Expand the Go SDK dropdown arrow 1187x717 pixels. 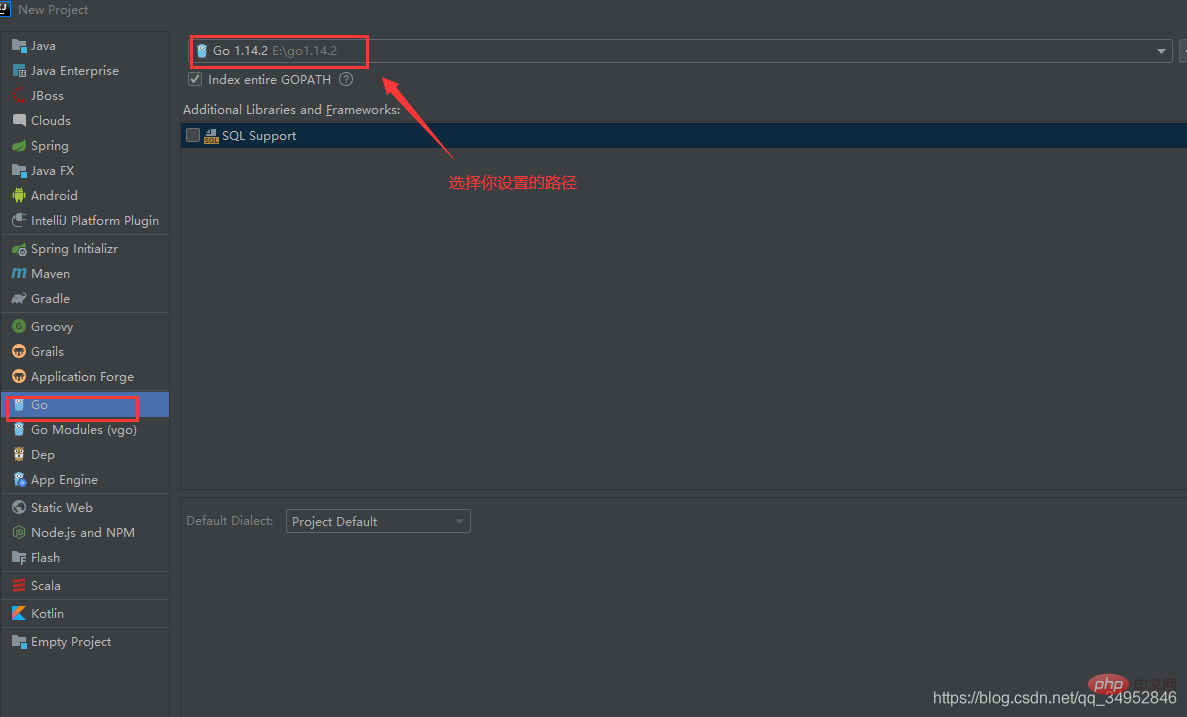coord(1161,51)
